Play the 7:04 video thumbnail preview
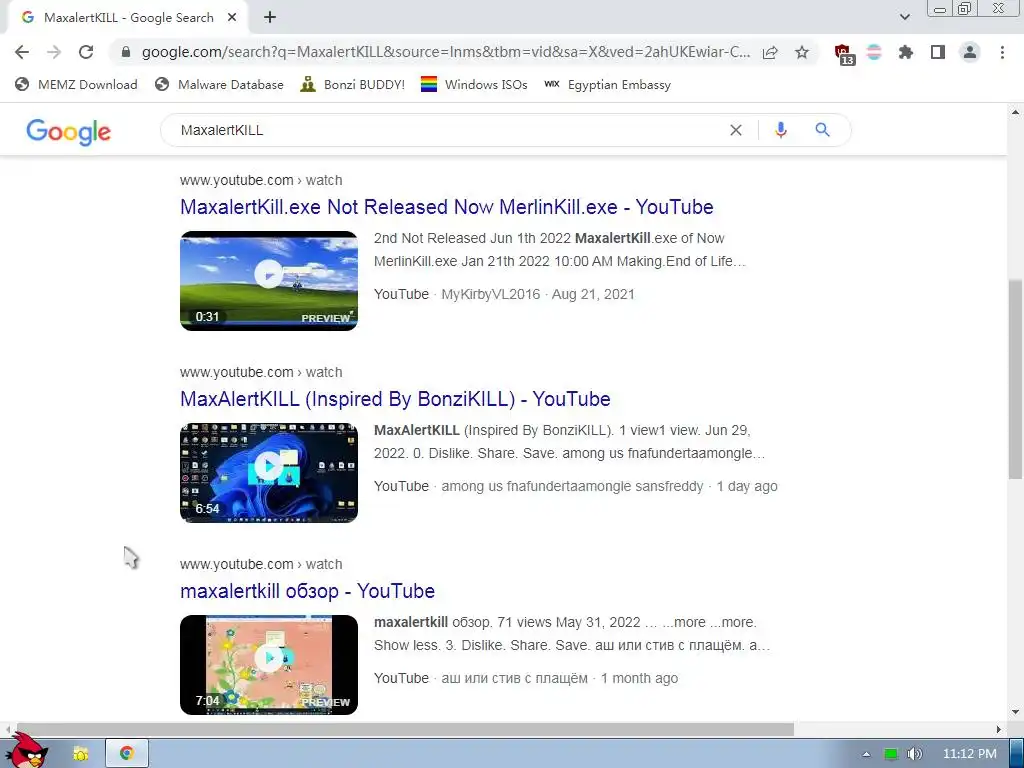Screen dimensions: 1024x768 click(269, 665)
